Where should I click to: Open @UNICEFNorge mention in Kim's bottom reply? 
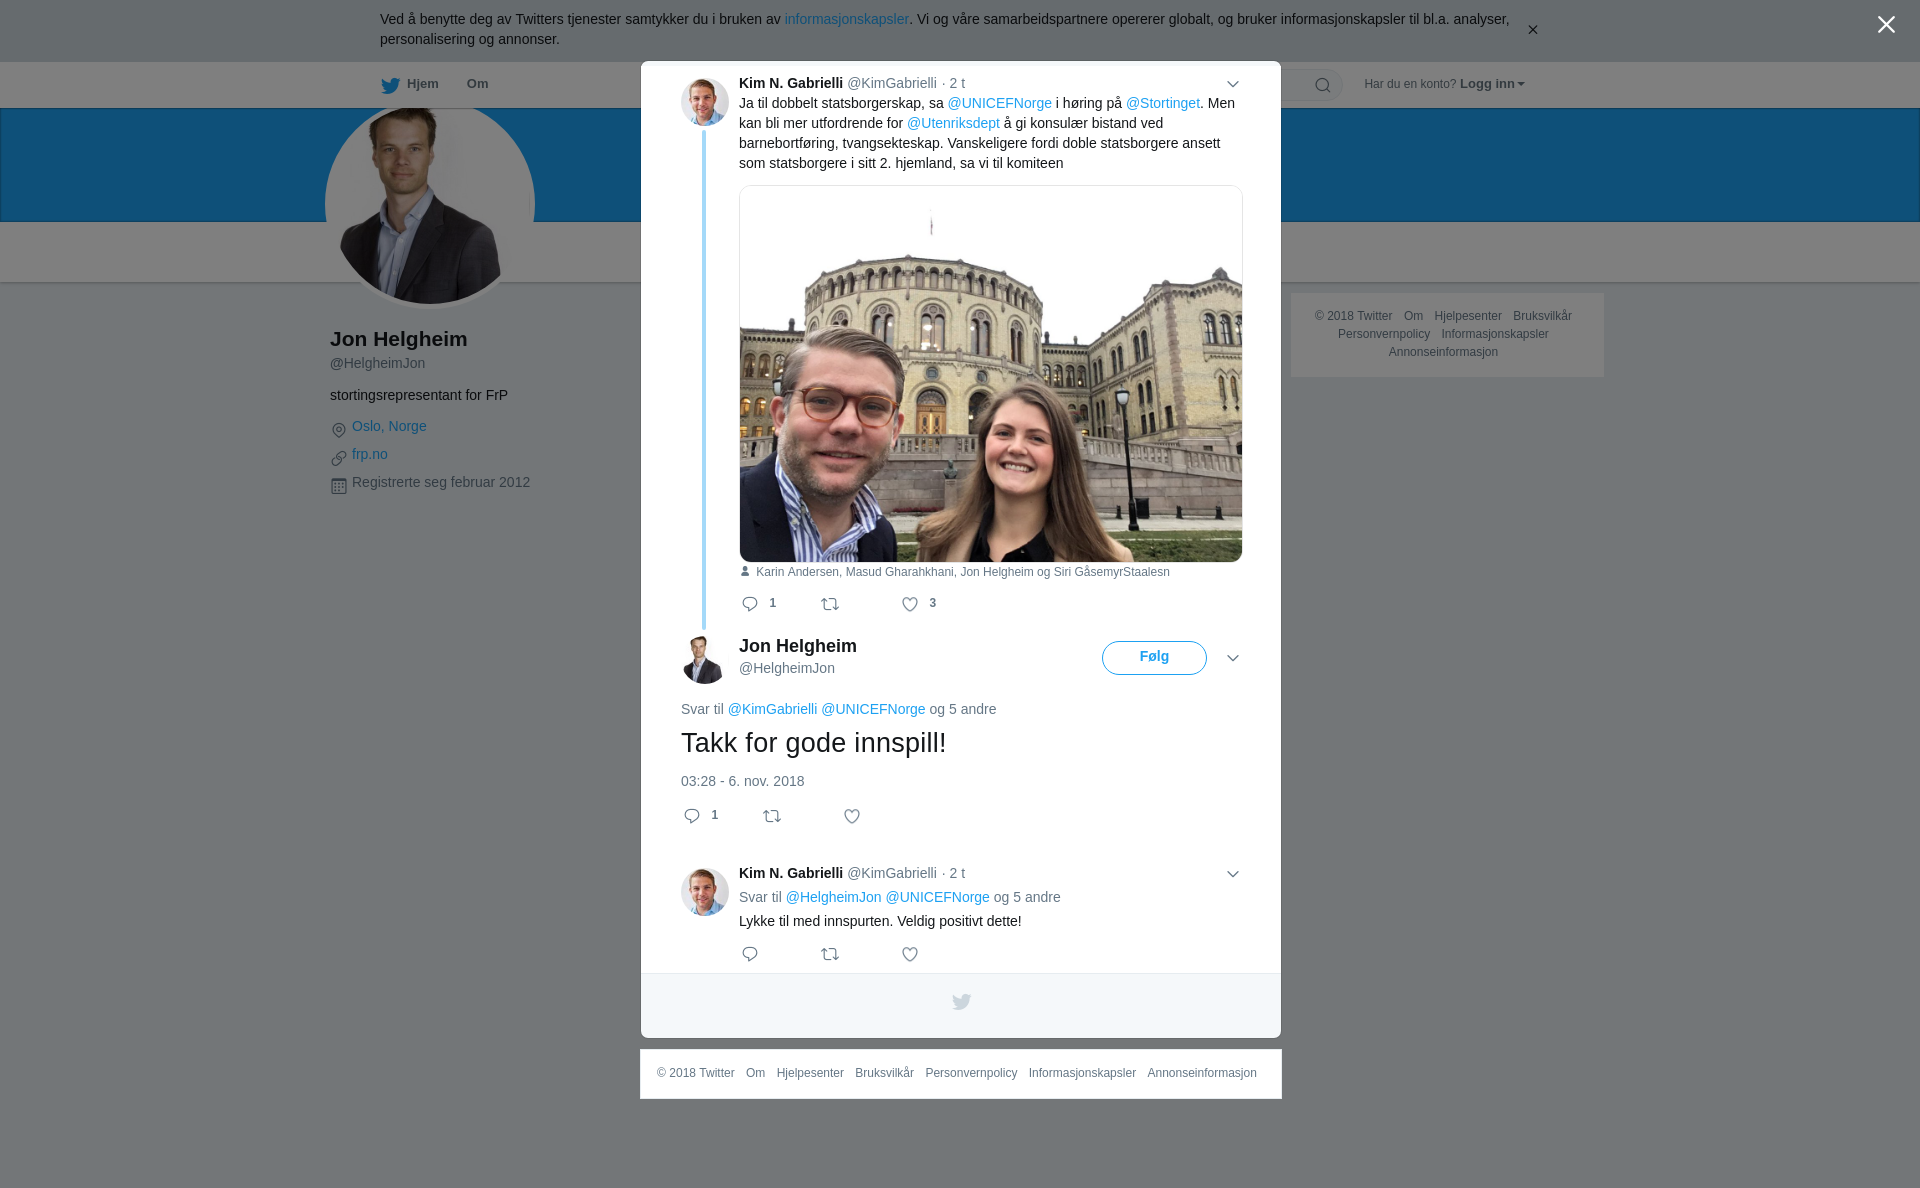tap(937, 897)
